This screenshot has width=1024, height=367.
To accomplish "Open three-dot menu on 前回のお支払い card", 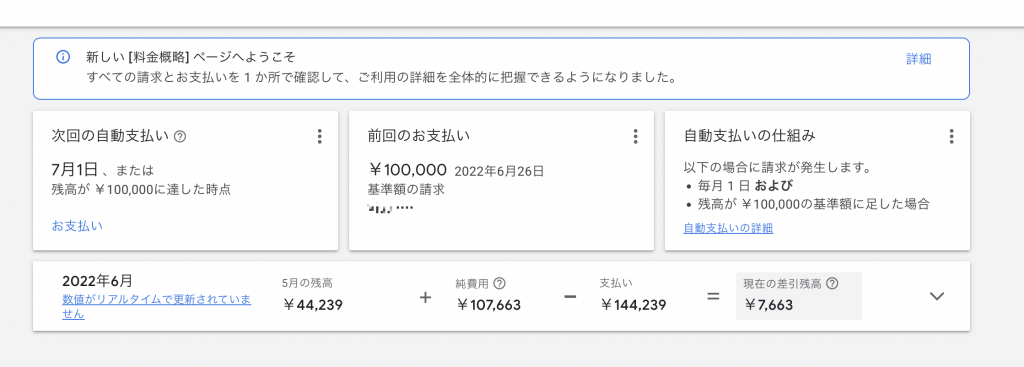I will pos(635,136).
